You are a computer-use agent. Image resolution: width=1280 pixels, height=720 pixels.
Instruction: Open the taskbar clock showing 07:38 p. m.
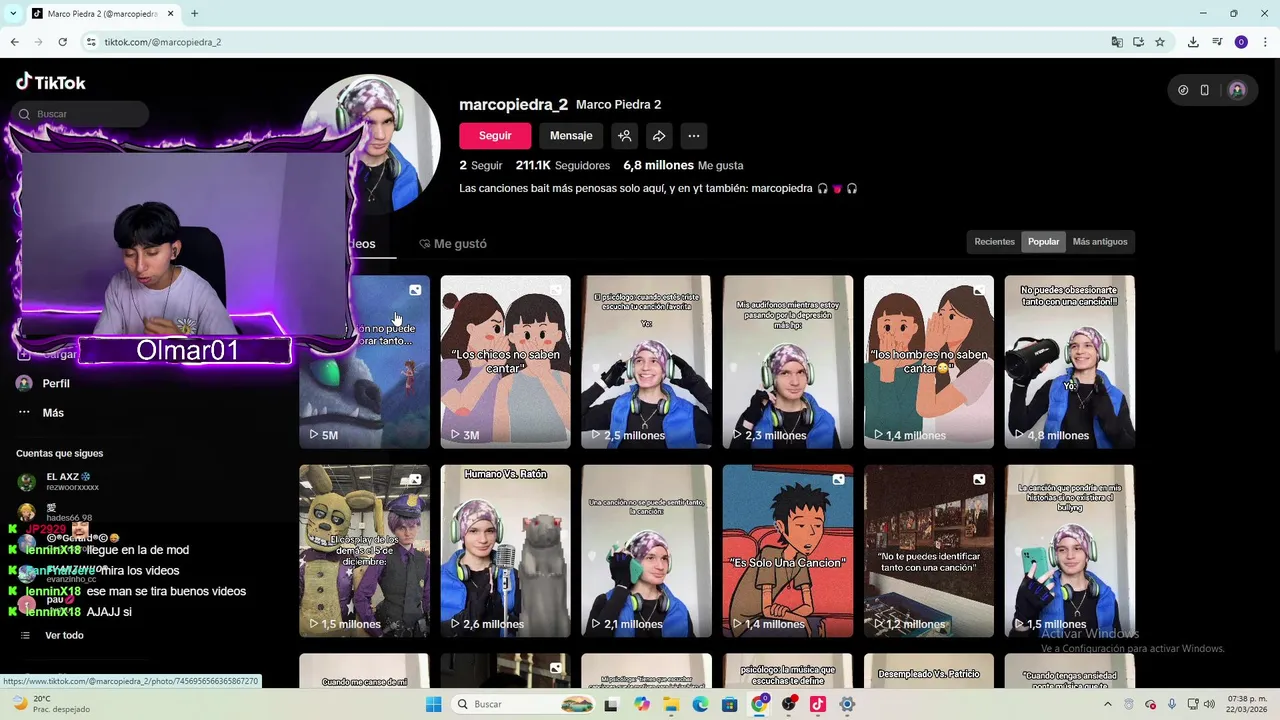(1247, 704)
